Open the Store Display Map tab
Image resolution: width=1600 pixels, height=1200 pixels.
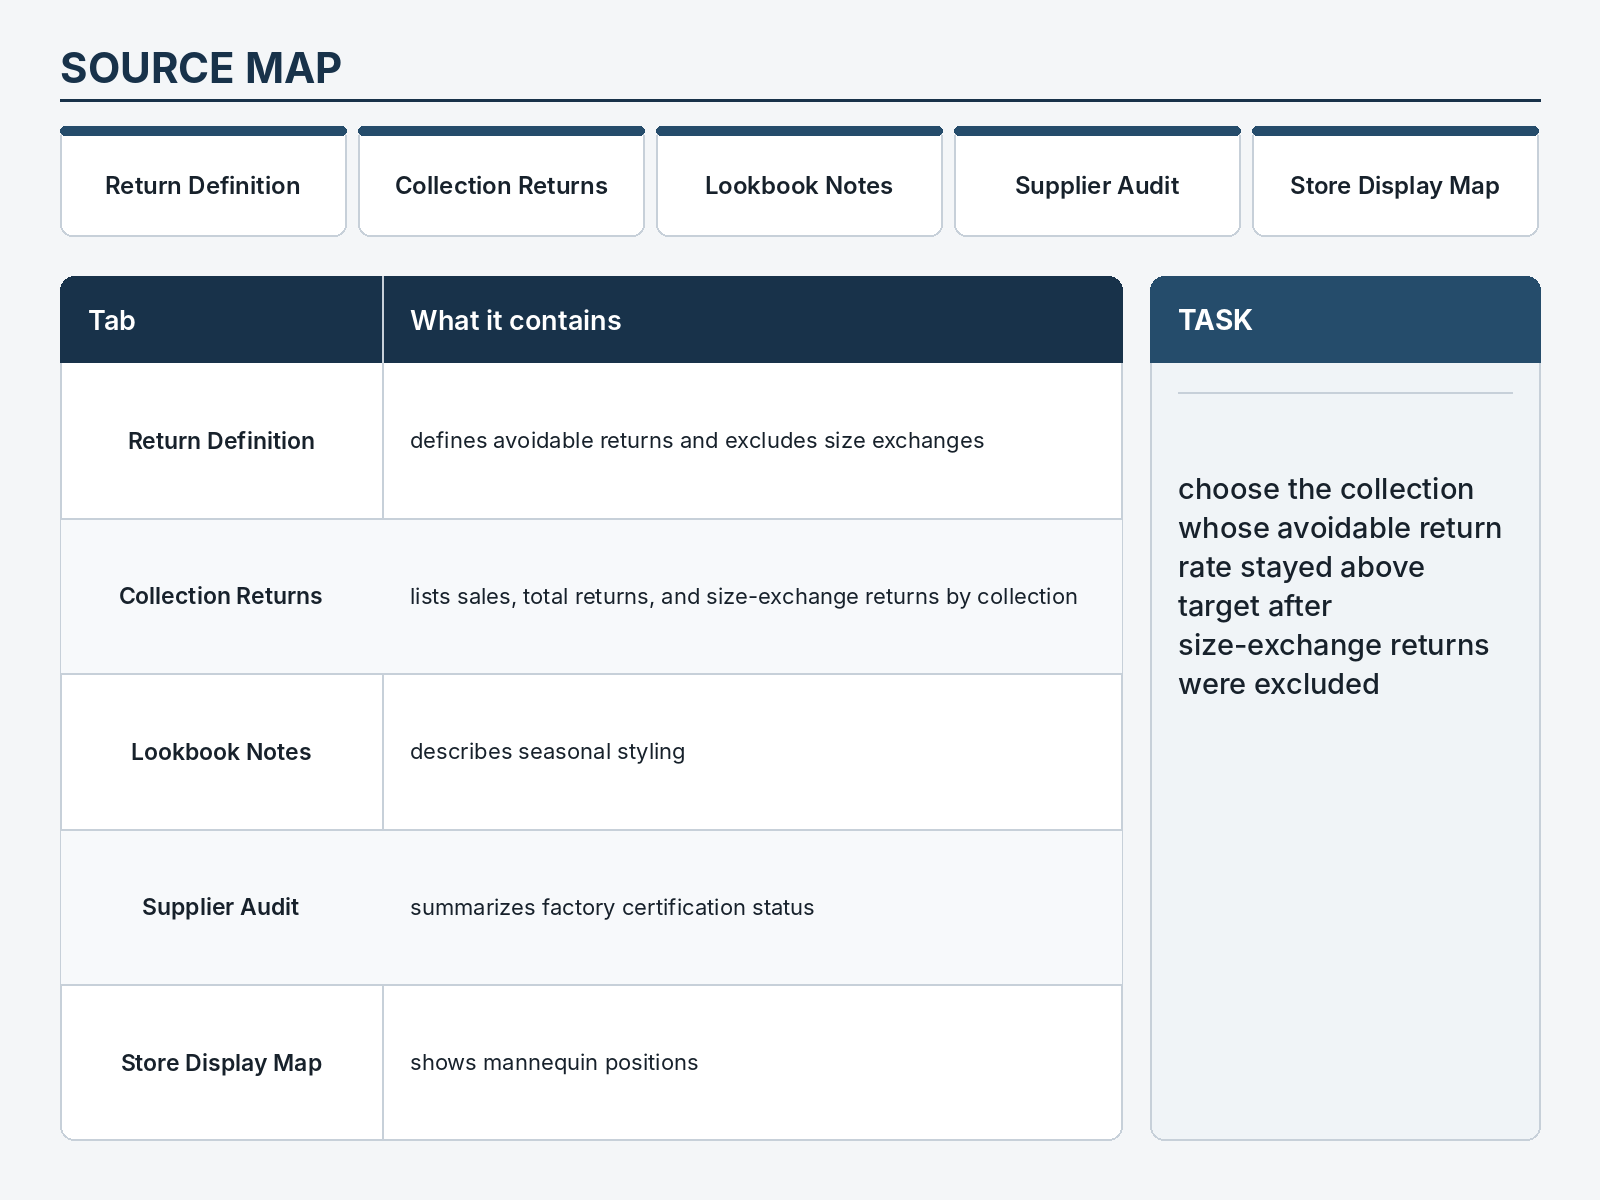1395,182
